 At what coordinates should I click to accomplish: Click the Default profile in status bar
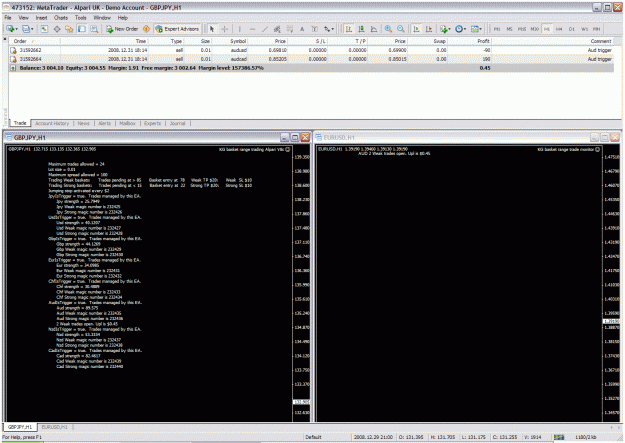[x=313, y=437]
